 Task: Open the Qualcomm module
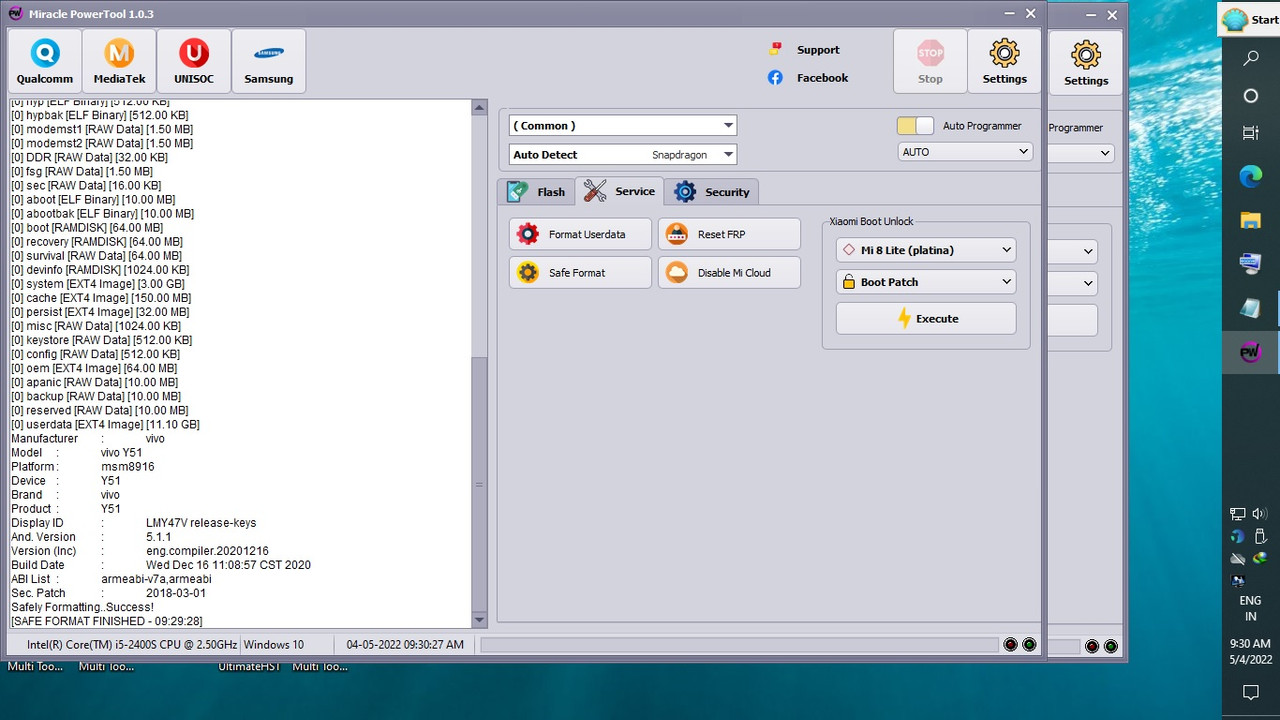click(x=44, y=61)
